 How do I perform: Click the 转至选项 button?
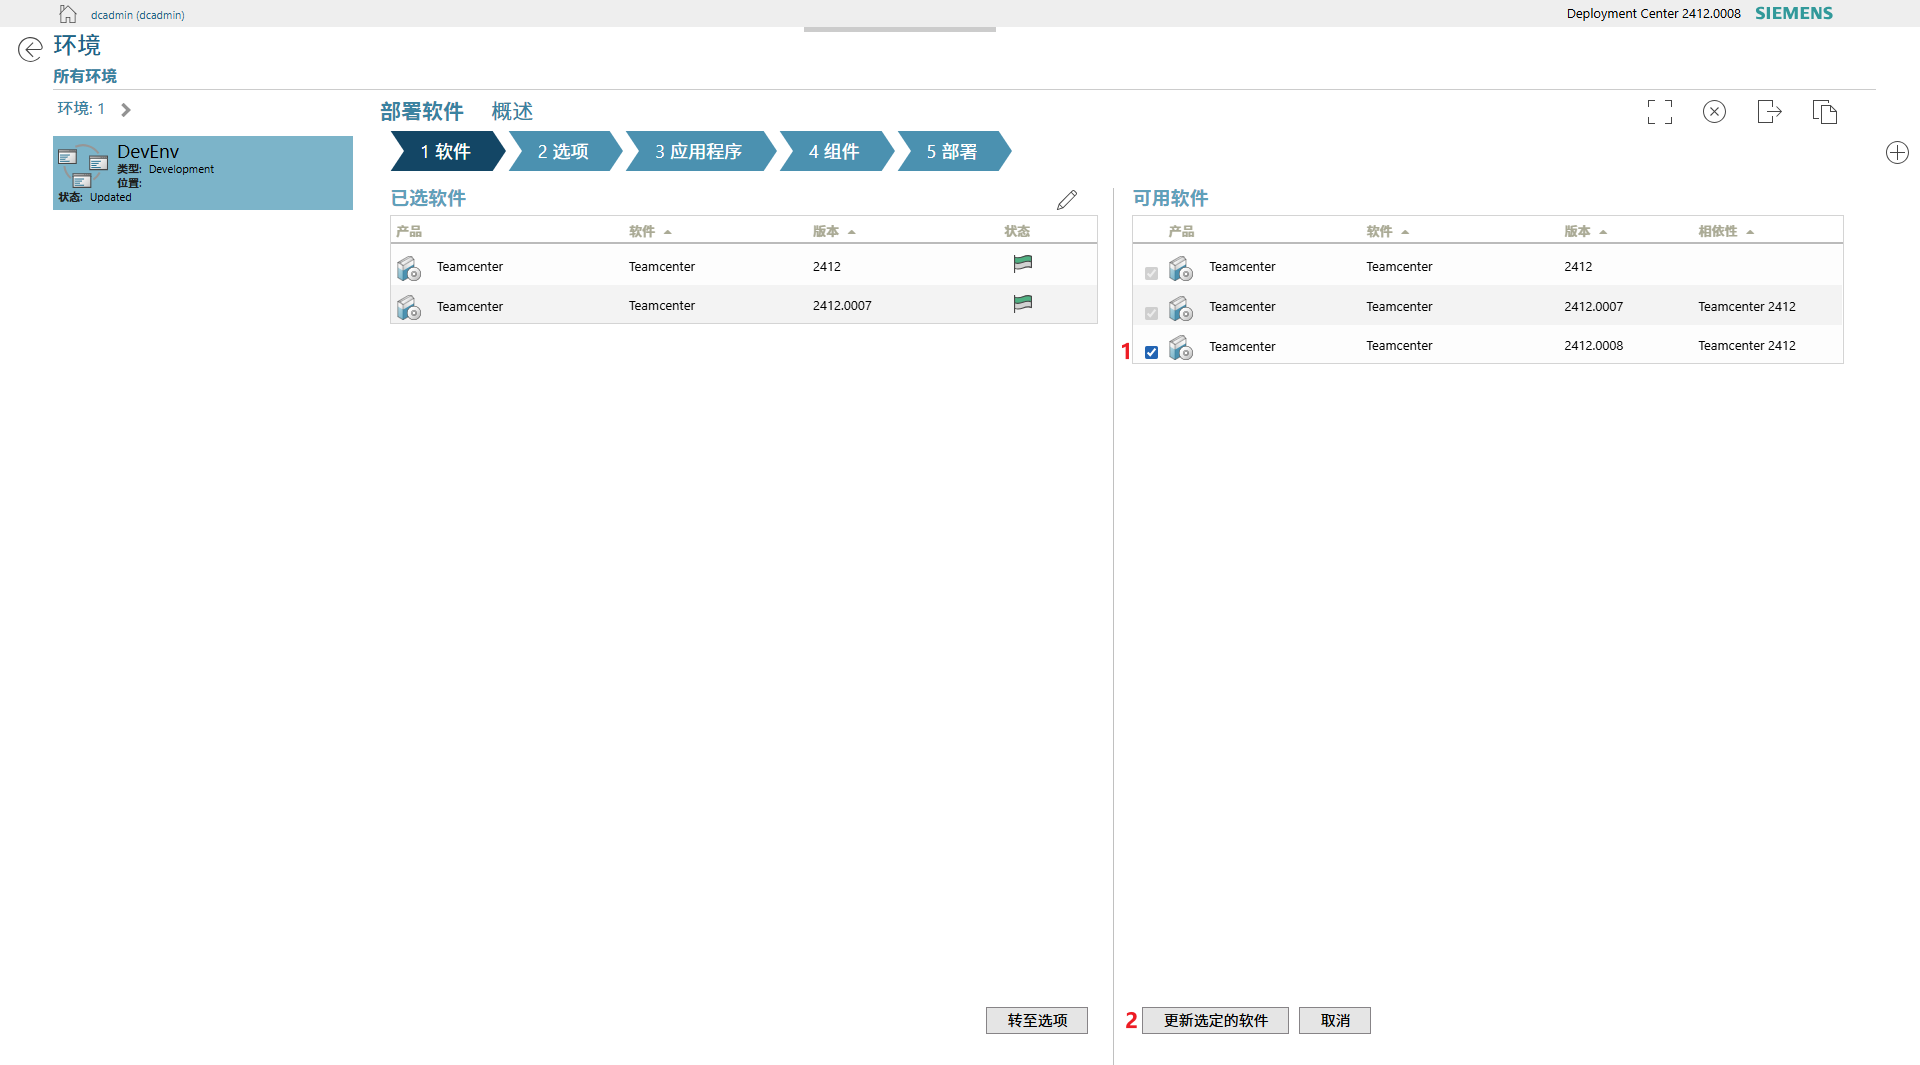(x=1036, y=1020)
